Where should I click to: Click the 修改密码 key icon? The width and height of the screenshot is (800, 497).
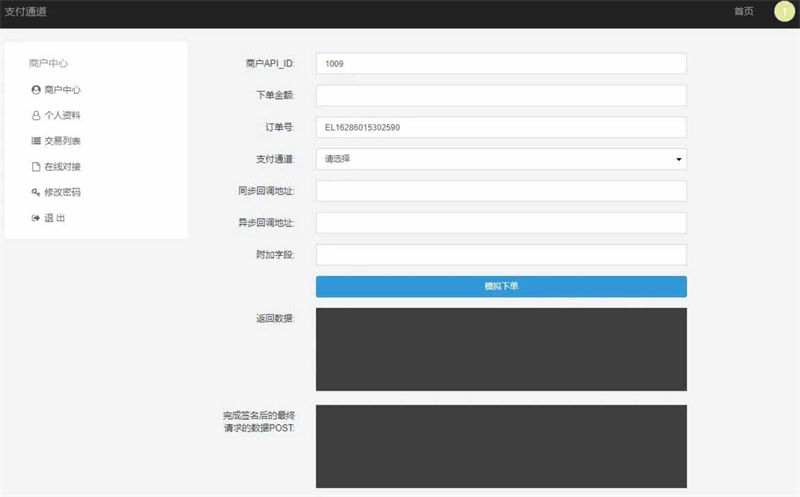[x=36, y=192]
